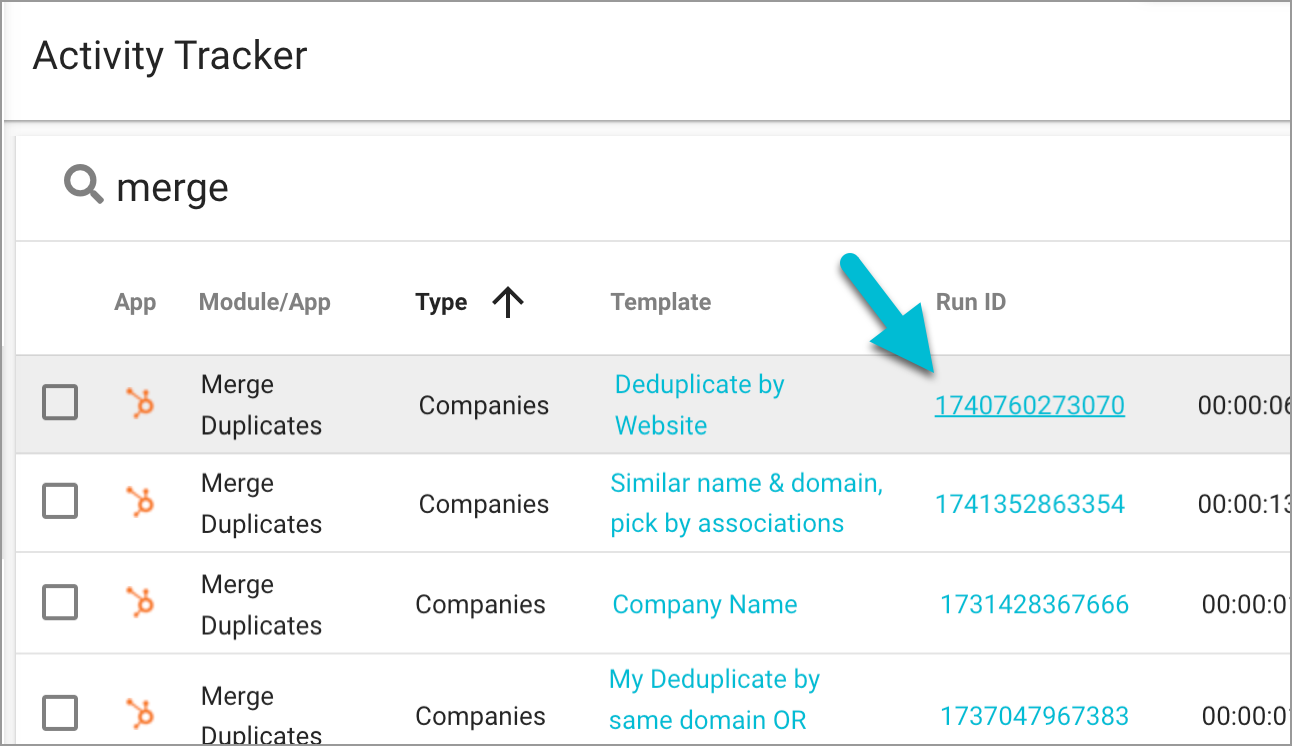
Task: Click HubSpot icon in Deduplicate by Website row
Action: point(138,404)
